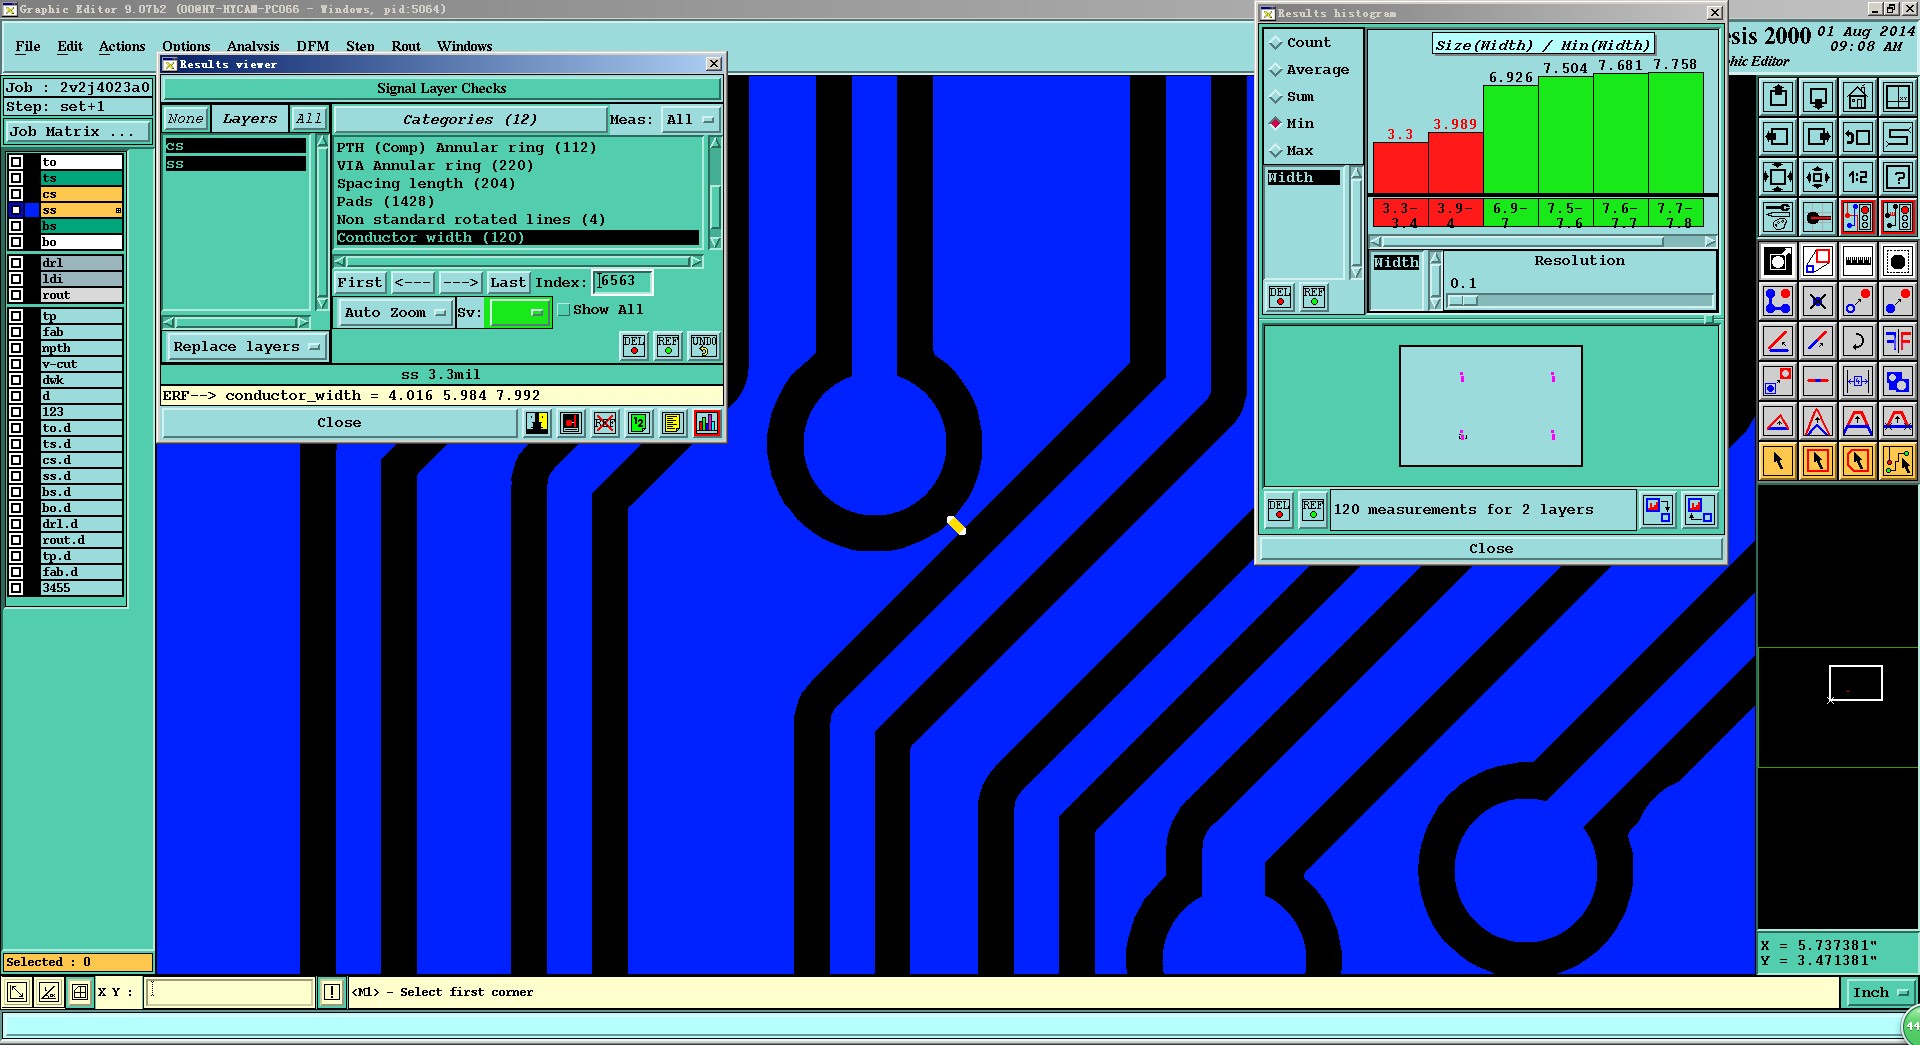The height and width of the screenshot is (1045, 1920).
Task: Enable the Show All checkbox
Action: pyautogui.click(x=564, y=310)
